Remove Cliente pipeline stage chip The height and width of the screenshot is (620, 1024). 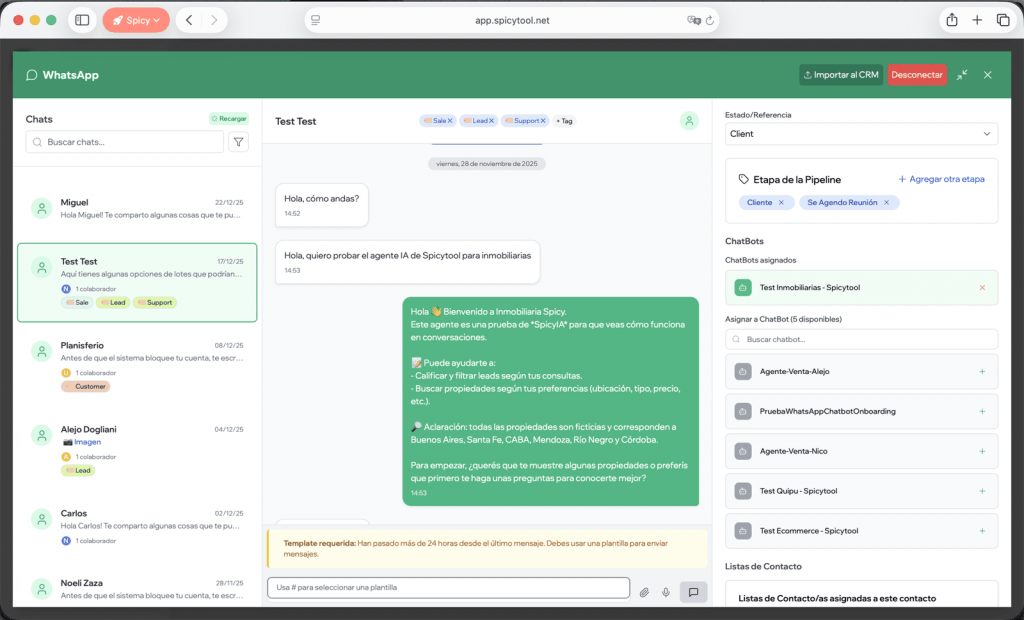(x=782, y=202)
